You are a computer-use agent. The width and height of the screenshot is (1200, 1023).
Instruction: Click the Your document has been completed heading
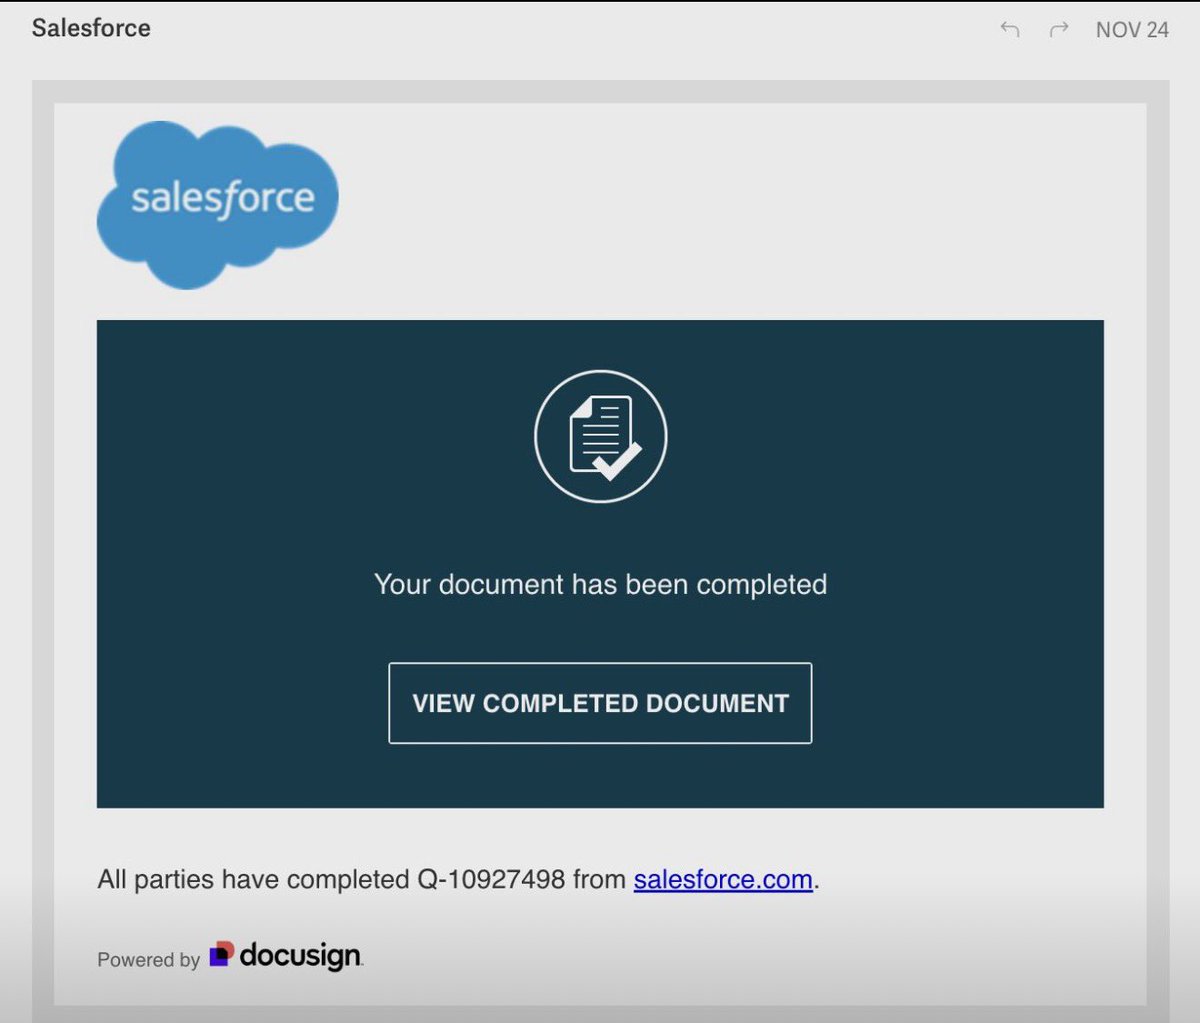(x=600, y=584)
